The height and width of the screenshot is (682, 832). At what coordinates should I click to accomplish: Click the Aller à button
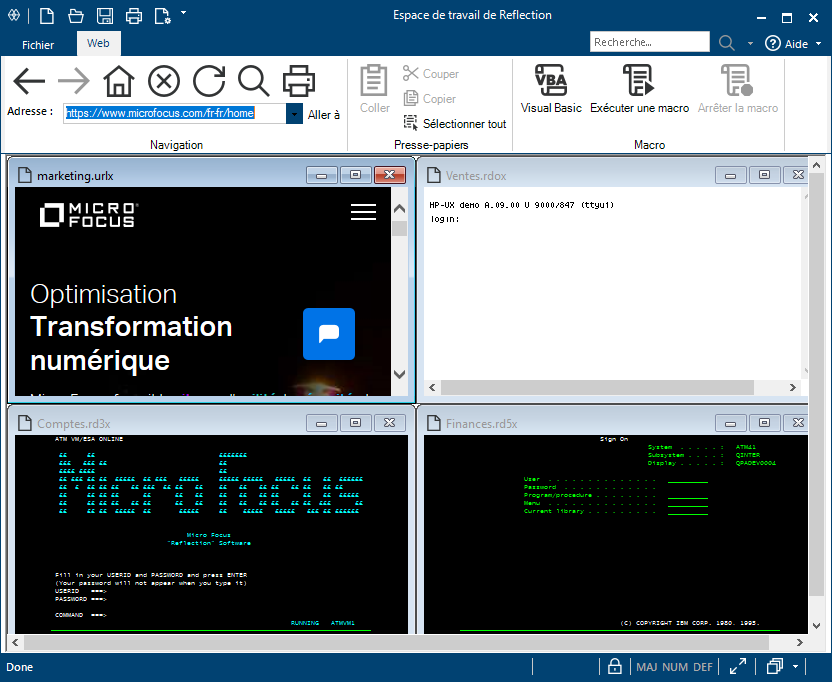(x=324, y=115)
